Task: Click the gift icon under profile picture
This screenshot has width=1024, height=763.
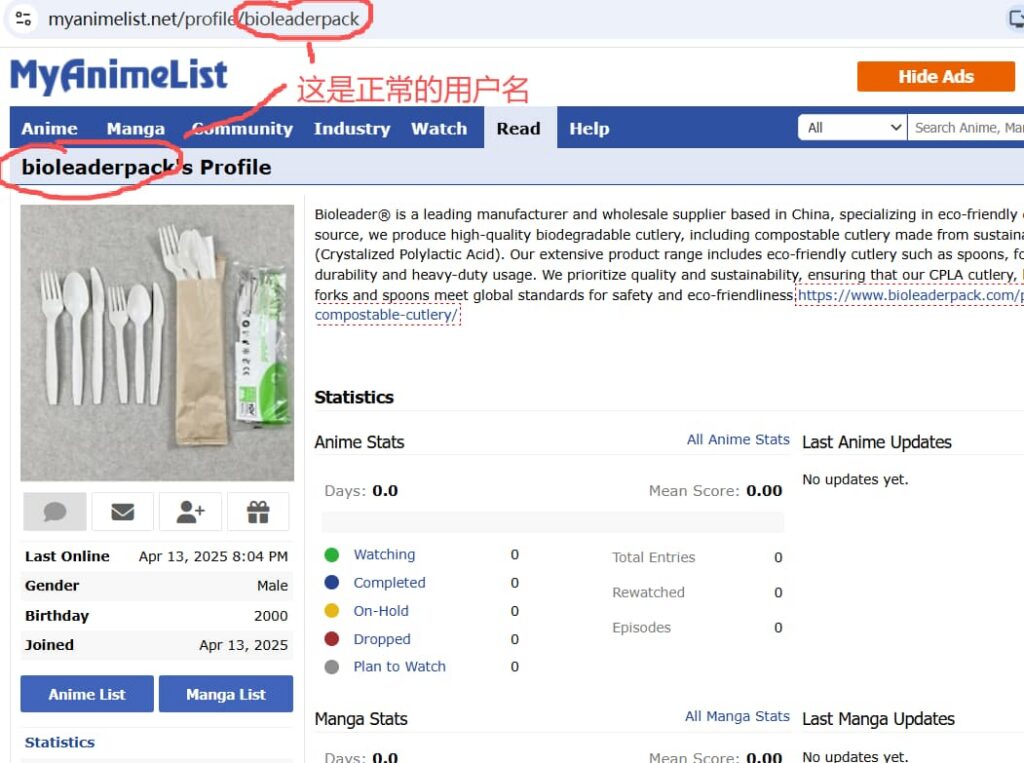Action: 258,511
